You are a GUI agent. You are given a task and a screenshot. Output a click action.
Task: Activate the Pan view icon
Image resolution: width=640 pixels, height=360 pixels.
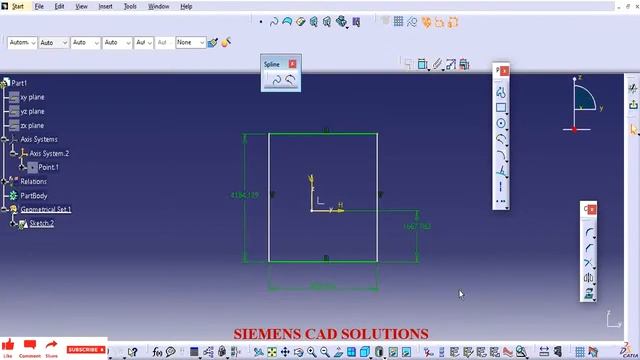click(285, 352)
